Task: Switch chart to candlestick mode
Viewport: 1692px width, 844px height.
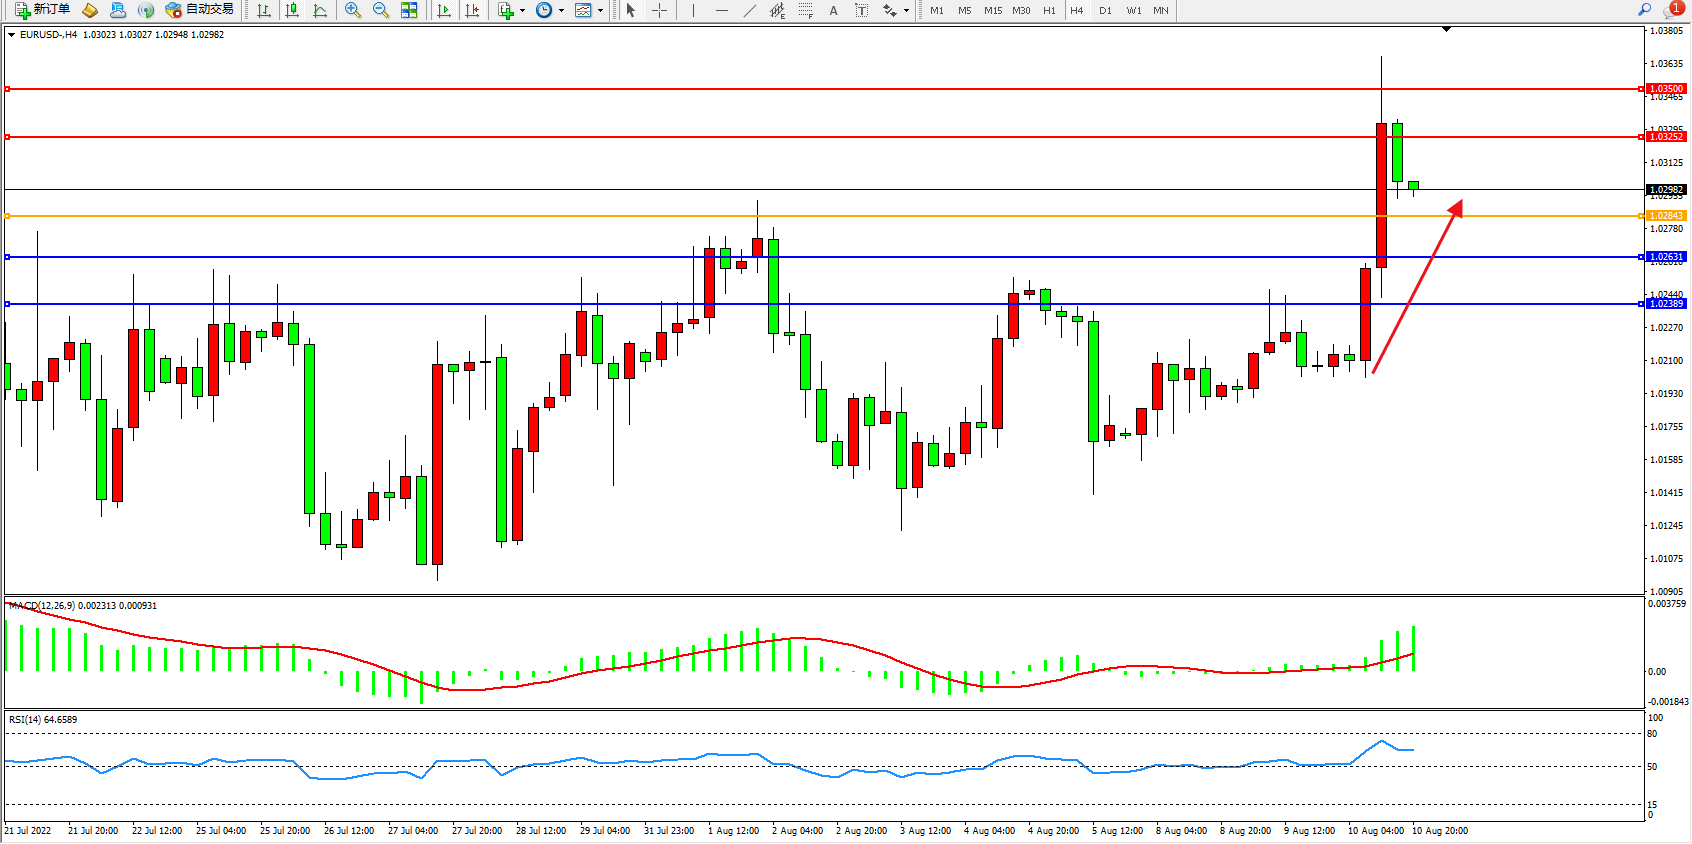Action: click(x=292, y=10)
